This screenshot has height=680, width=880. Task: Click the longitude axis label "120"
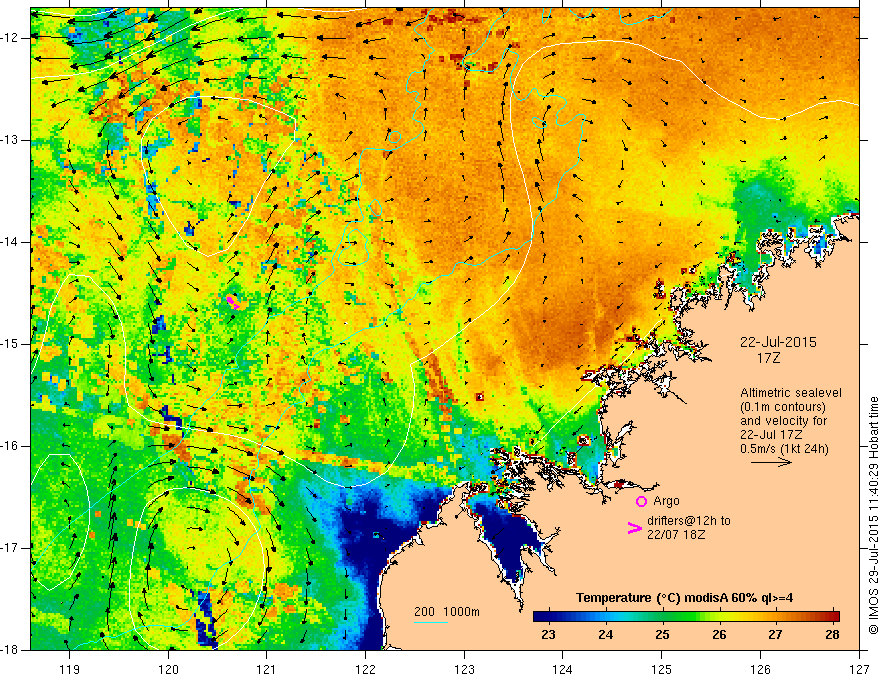168,669
